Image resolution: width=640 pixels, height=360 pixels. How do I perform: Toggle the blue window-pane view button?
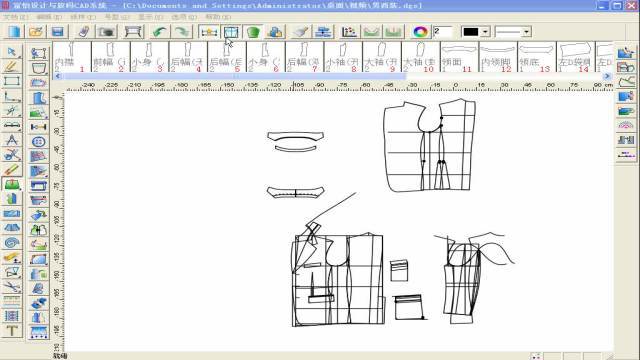(x=231, y=32)
